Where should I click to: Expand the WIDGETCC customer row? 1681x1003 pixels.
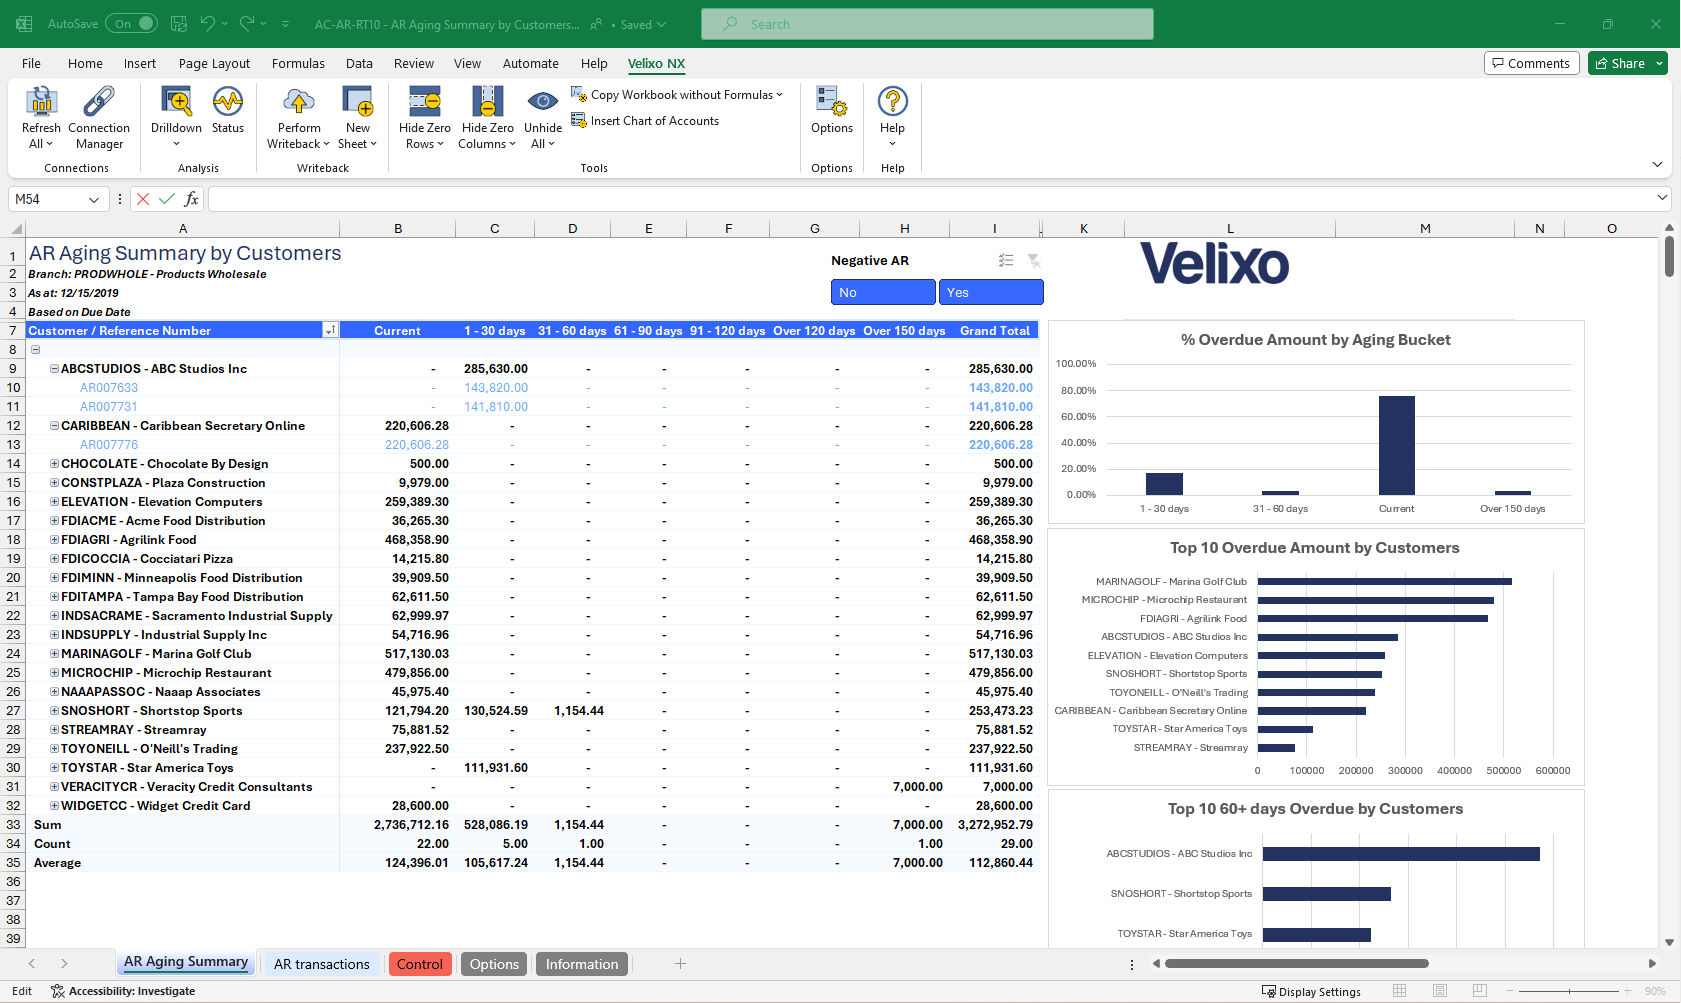click(x=55, y=806)
